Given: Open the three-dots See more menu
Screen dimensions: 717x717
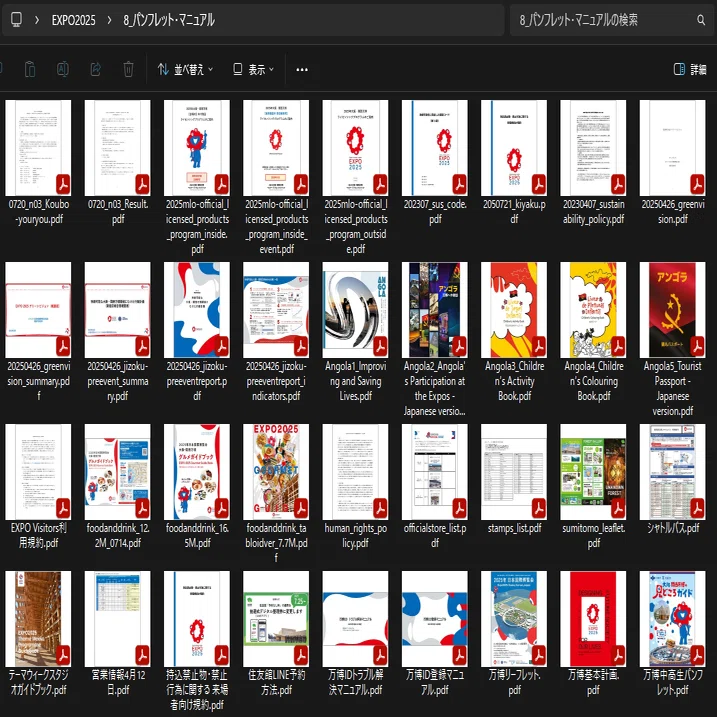Looking at the screenshot, I should [302, 70].
